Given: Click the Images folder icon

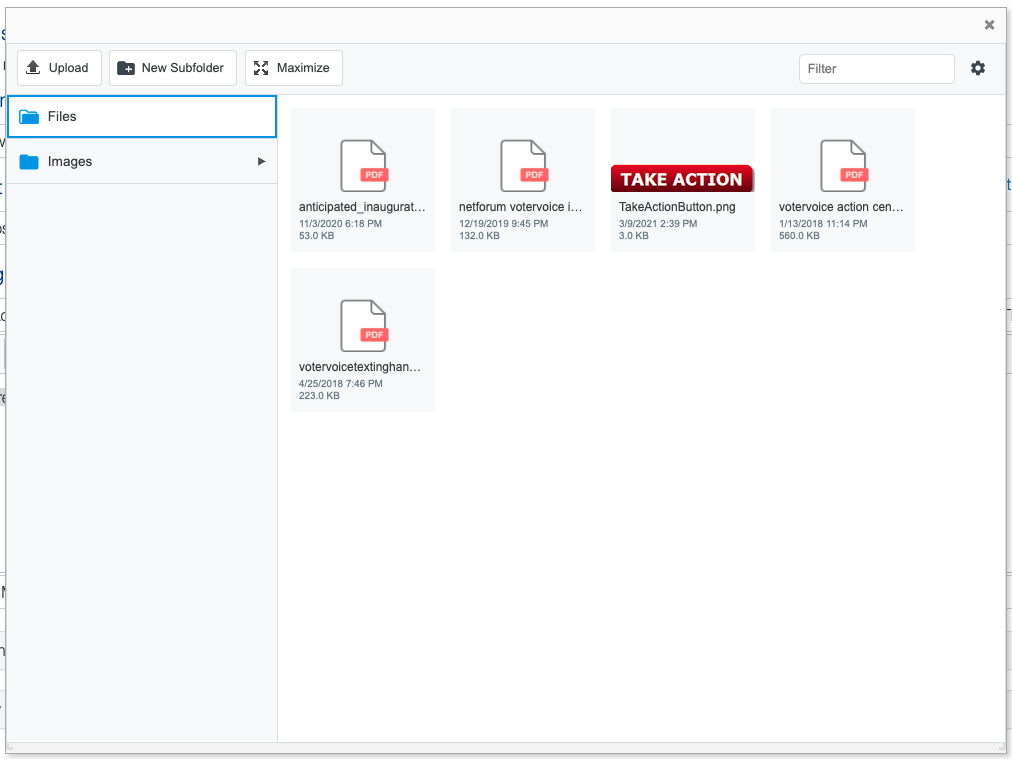Looking at the screenshot, I should 29,162.
